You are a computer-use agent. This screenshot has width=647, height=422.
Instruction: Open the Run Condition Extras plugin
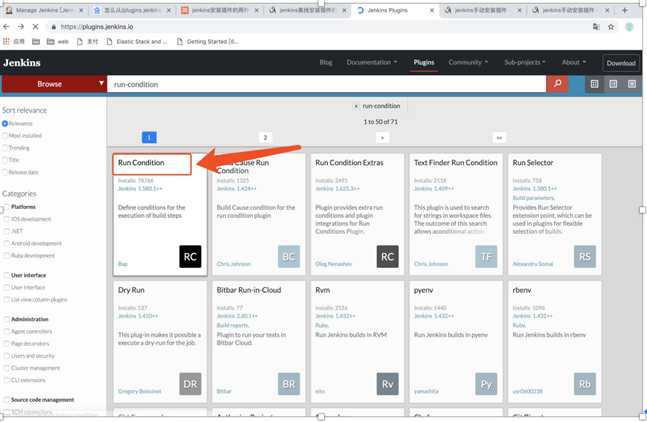[349, 163]
